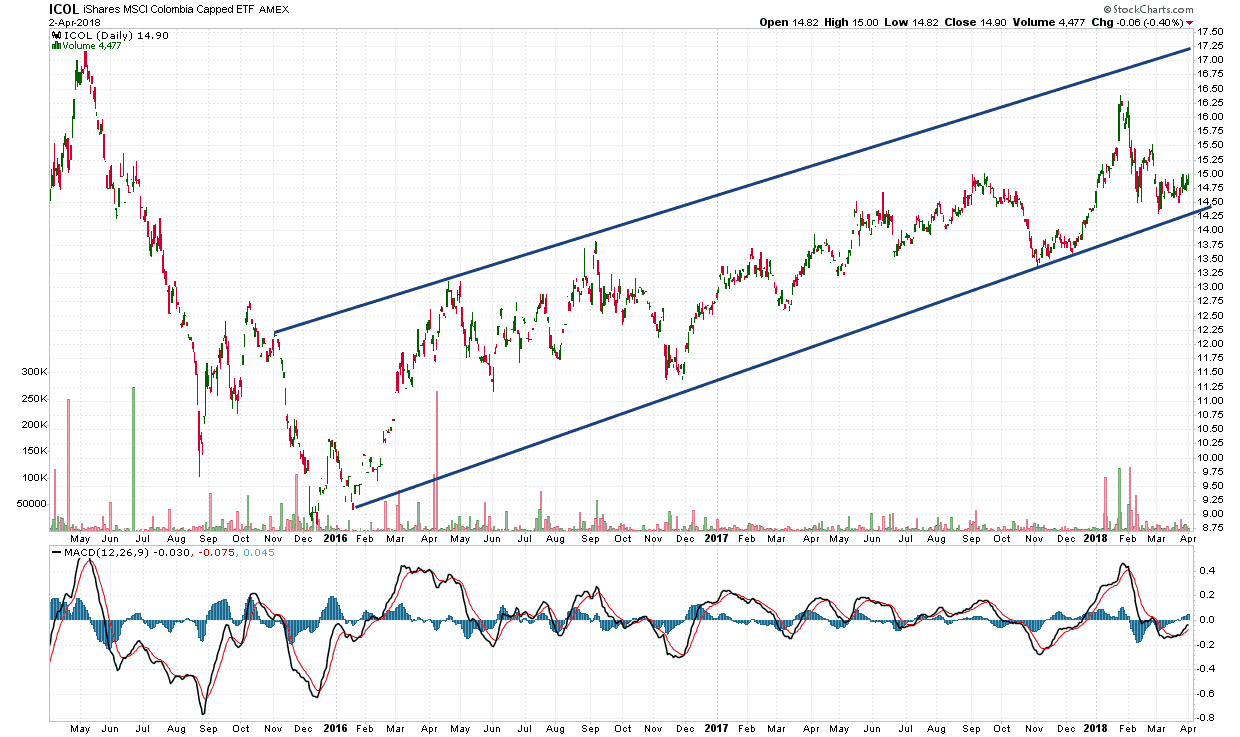Click the 0.0 MACD axis label
This screenshot has height=737, width=1240.
(x=1207, y=620)
